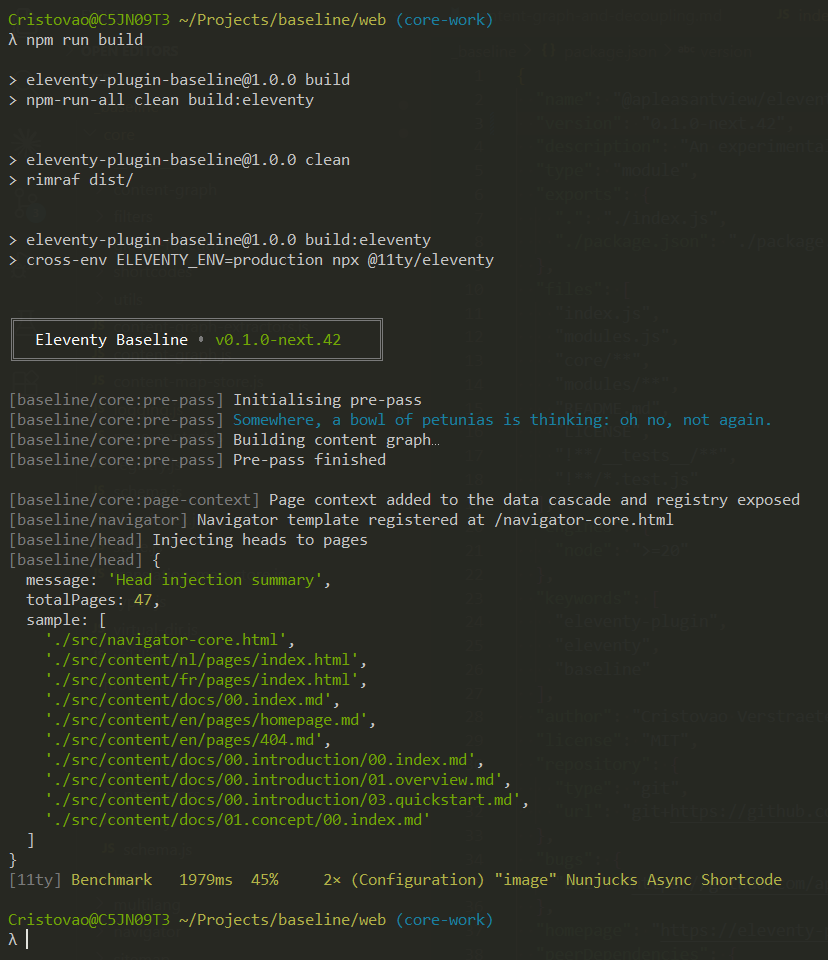Image resolution: width=828 pixels, height=960 pixels.
Task: Click '~/Projects/baseline/web' path on the last prompt
Action: [282, 920]
